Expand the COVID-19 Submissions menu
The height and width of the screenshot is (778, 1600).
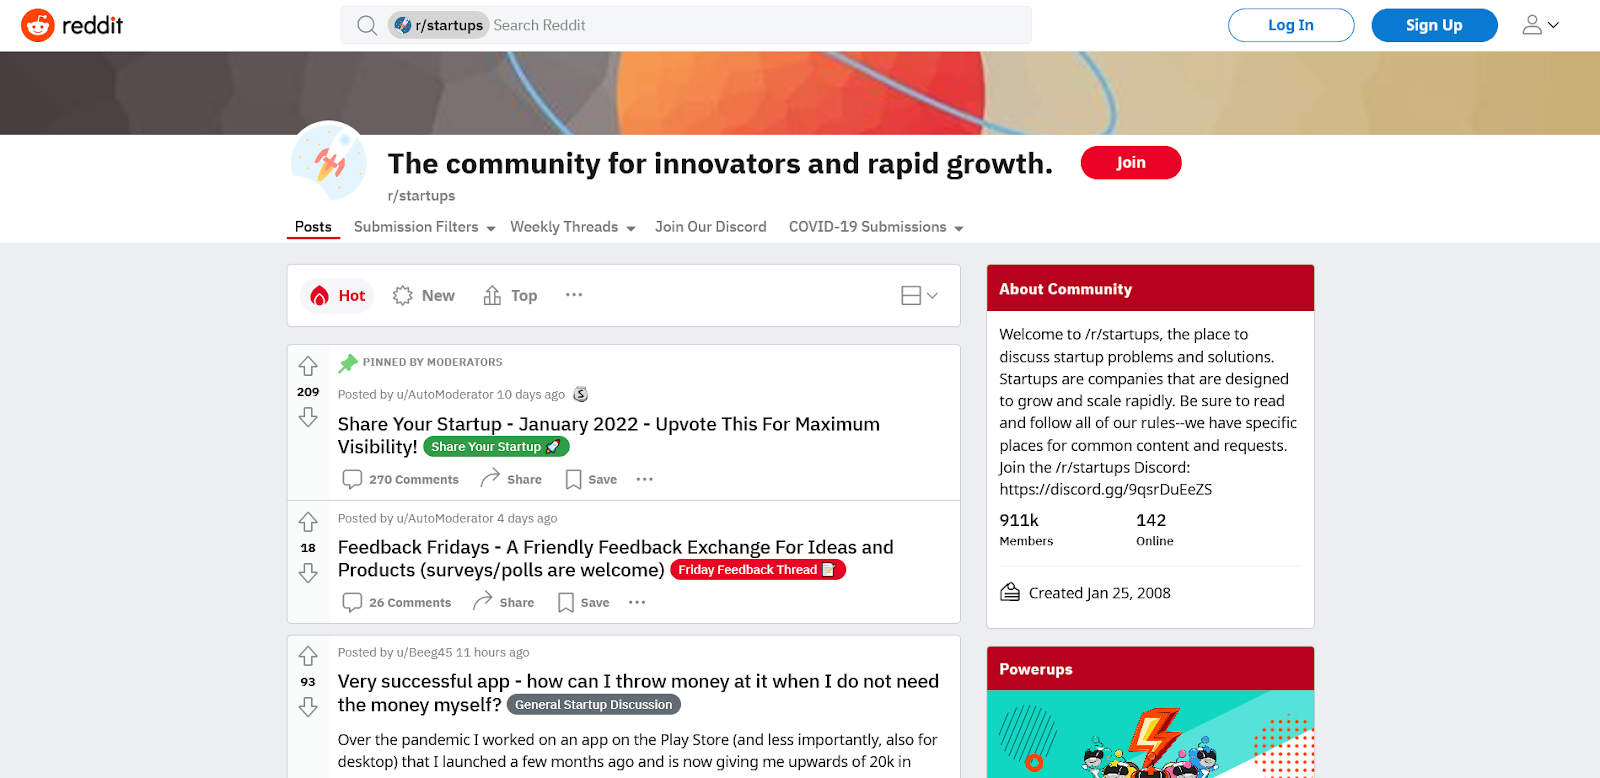coord(876,227)
